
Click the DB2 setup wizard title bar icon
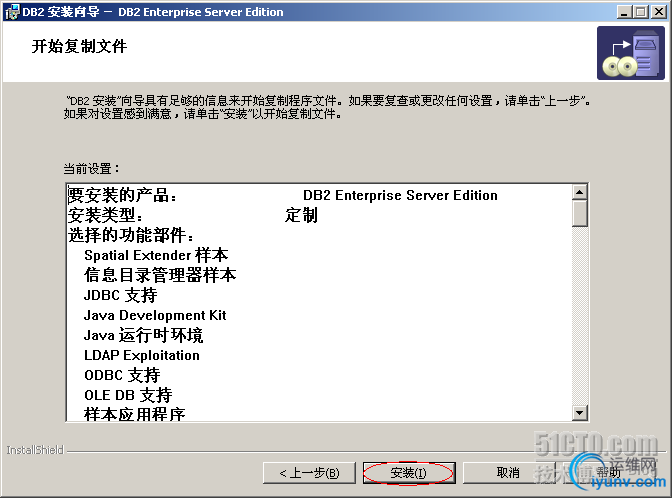(x=12, y=12)
